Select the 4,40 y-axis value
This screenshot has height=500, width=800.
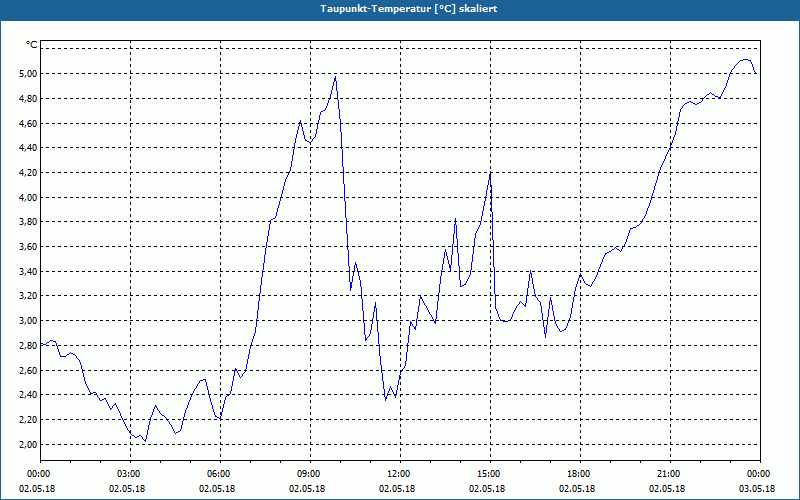click(x=28, y=148)
